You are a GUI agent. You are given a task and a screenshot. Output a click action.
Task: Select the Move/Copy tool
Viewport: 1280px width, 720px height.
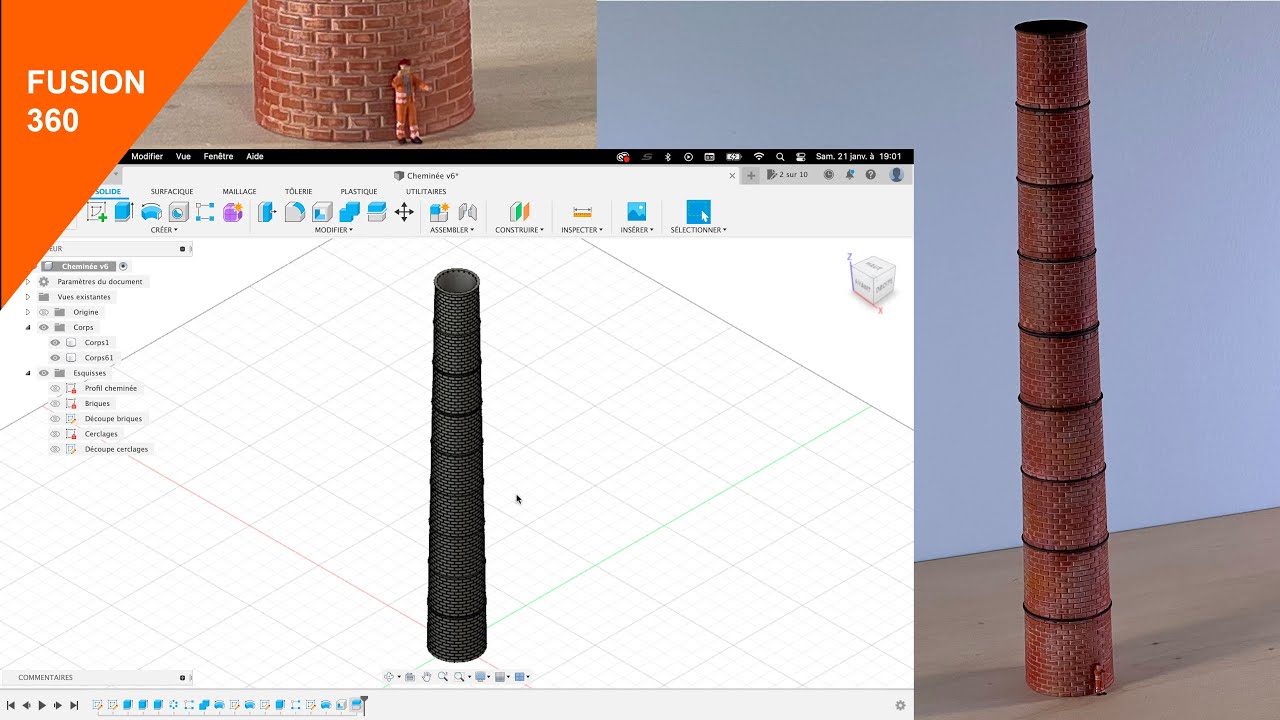[x=404, y=211]
